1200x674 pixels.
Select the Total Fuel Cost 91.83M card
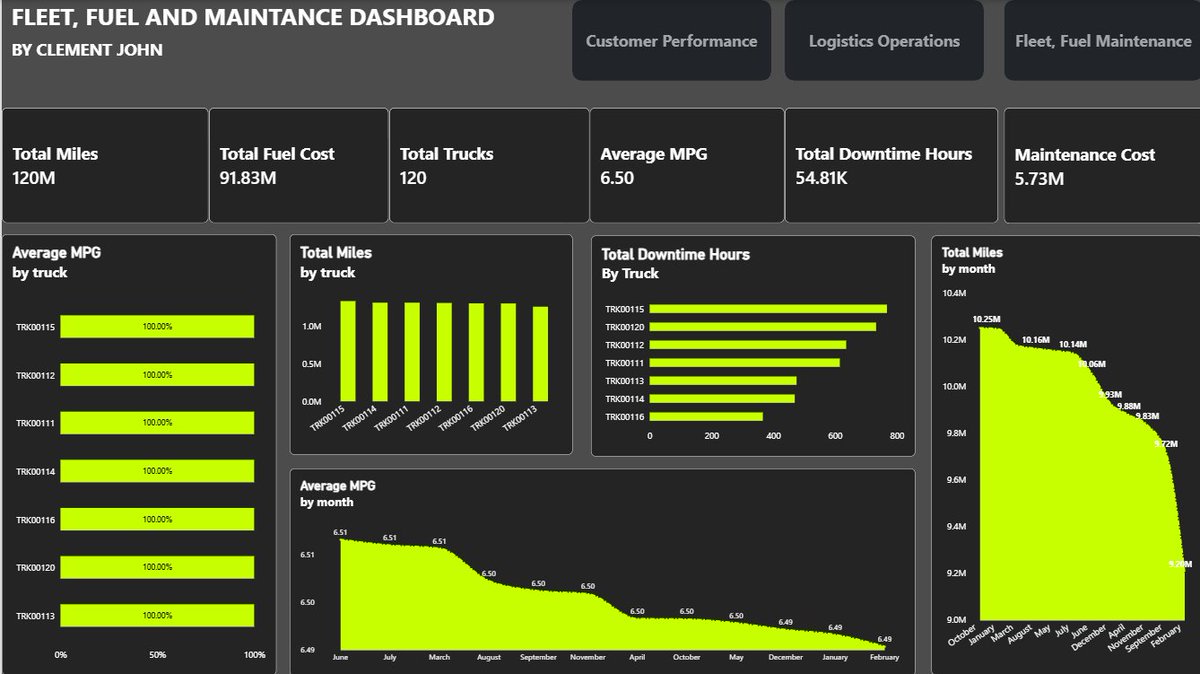(x=298, y=166)
